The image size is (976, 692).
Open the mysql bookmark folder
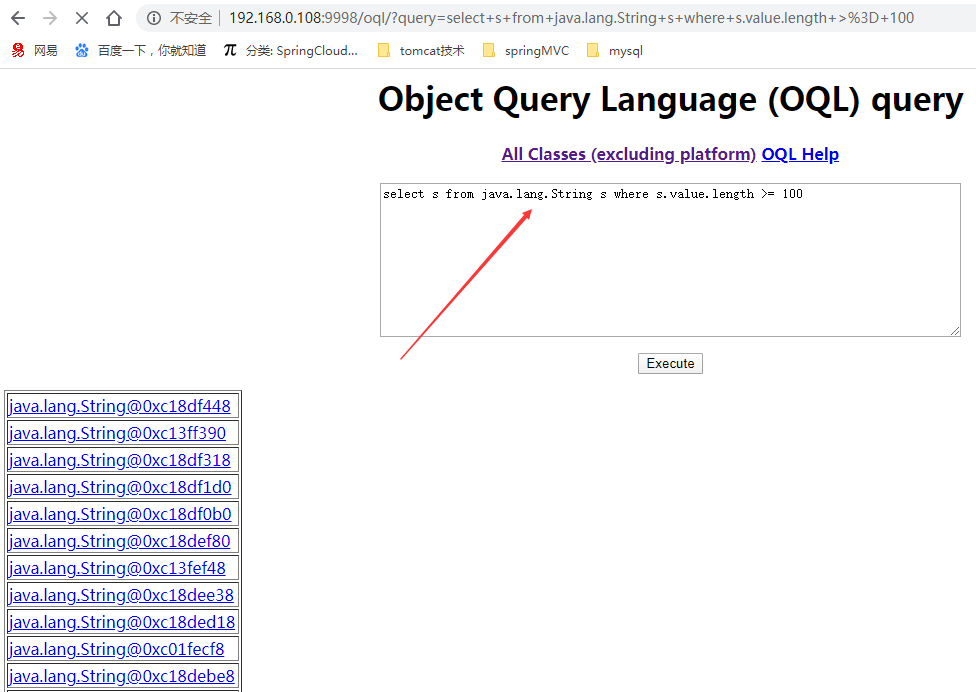click(x=615, y=50)
